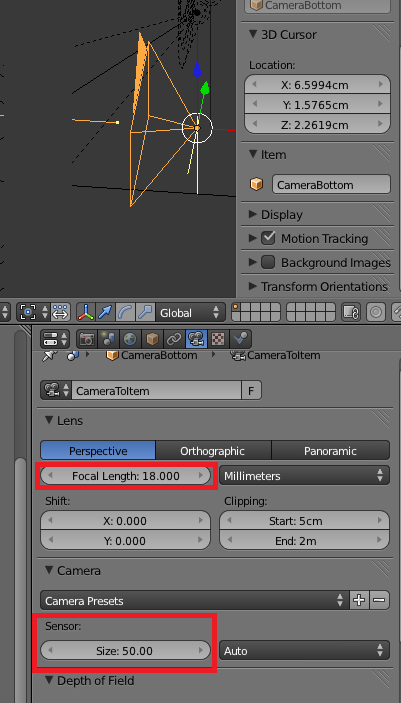Decrease Focal Length with left arrow
The width and height of the screenshot is (401, 703).
(x=50, y=476)
